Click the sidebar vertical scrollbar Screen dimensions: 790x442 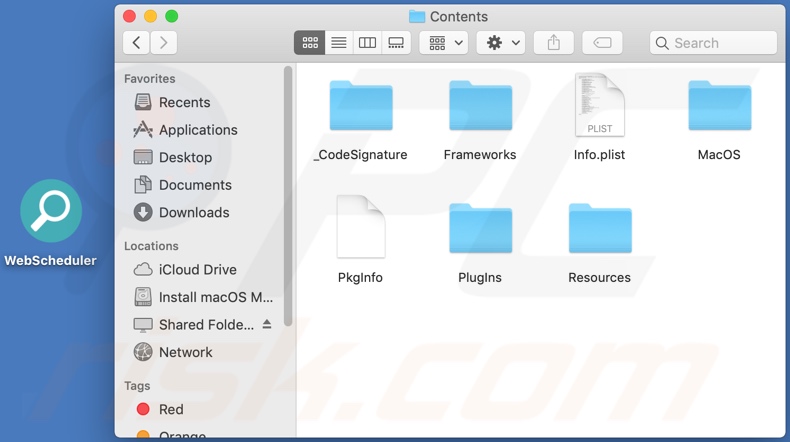(x=288, y=197)
